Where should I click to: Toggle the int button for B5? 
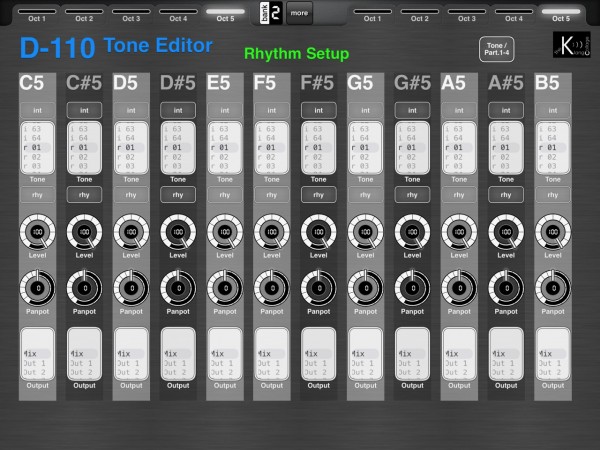point(553,110)
